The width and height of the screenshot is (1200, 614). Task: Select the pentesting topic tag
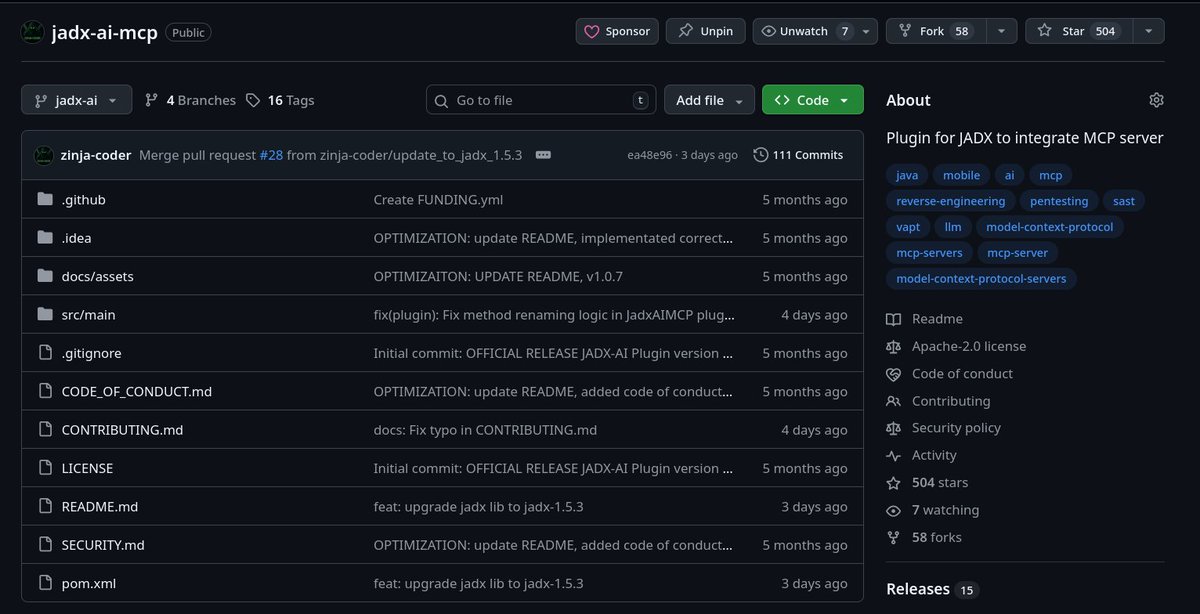point(1059,201)
